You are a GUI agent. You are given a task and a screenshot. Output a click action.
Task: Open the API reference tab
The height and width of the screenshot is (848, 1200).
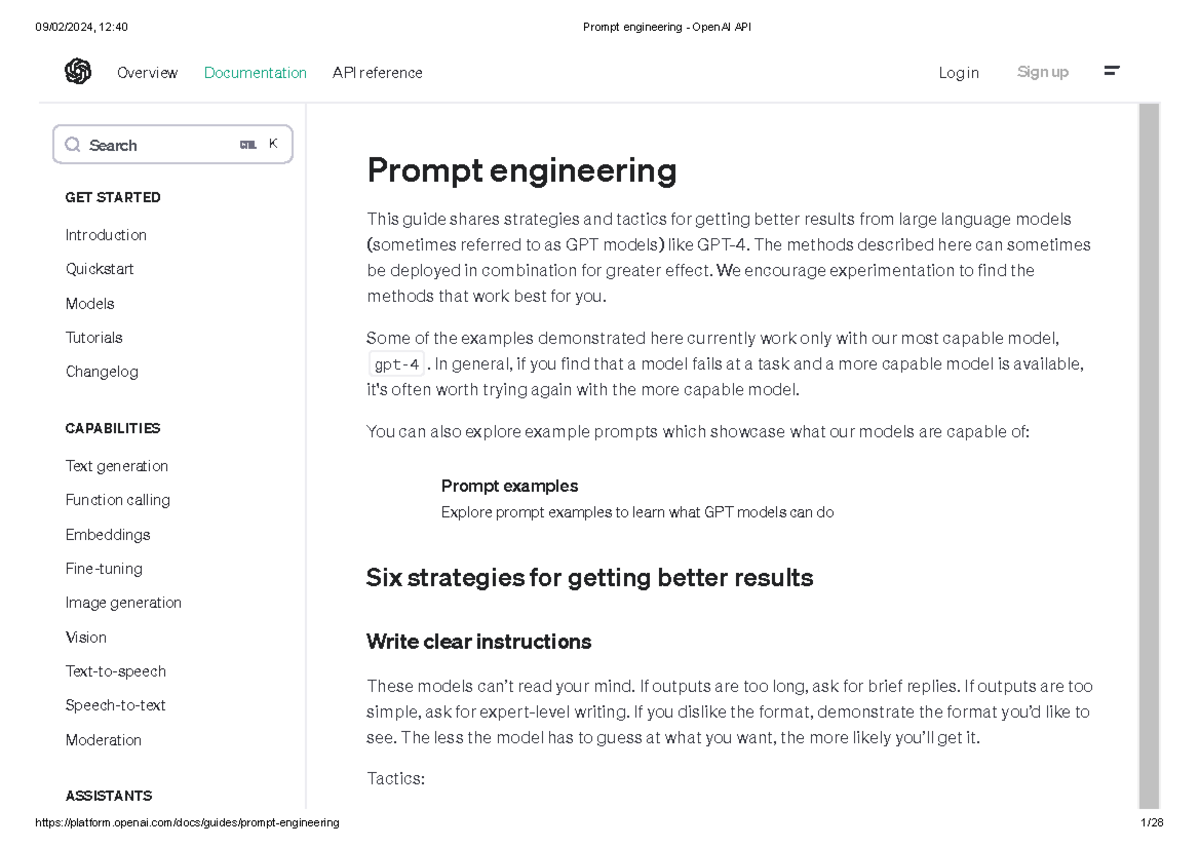(x=377, y=73)
